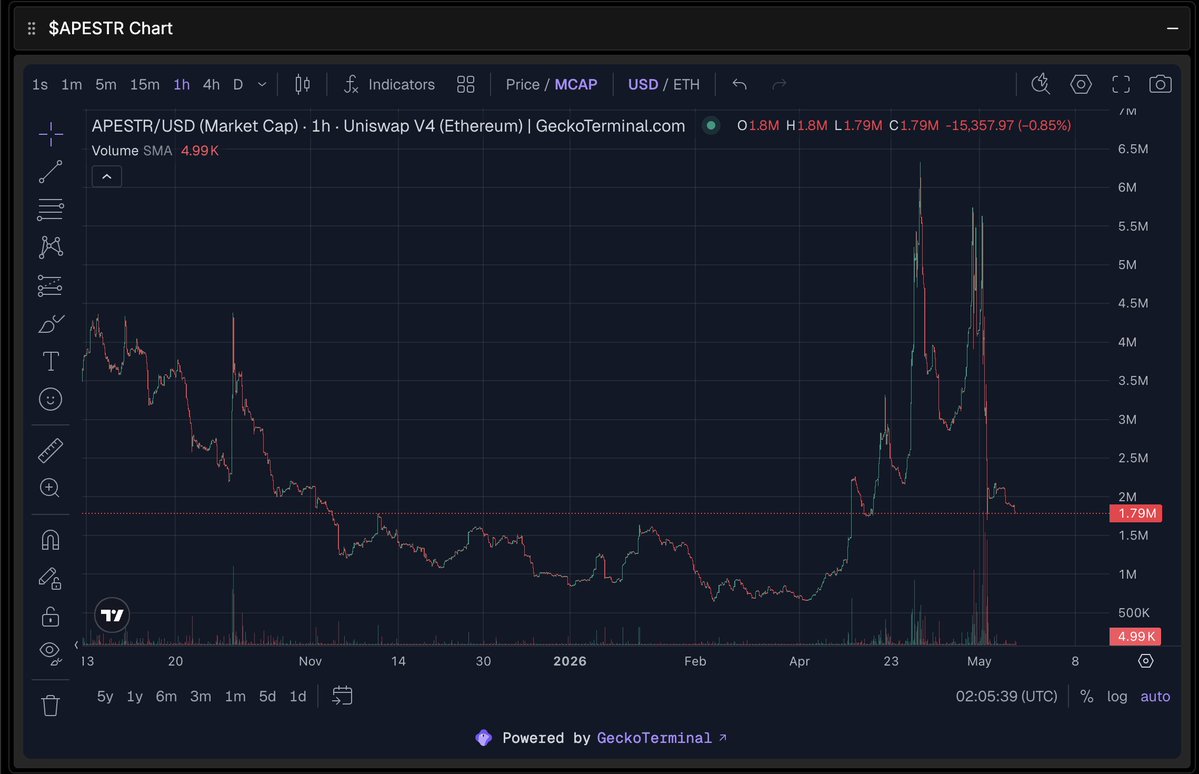Open chart settings hexagon icon
The height and width of the screenshot is (774, 1199).
(1080, 84)
